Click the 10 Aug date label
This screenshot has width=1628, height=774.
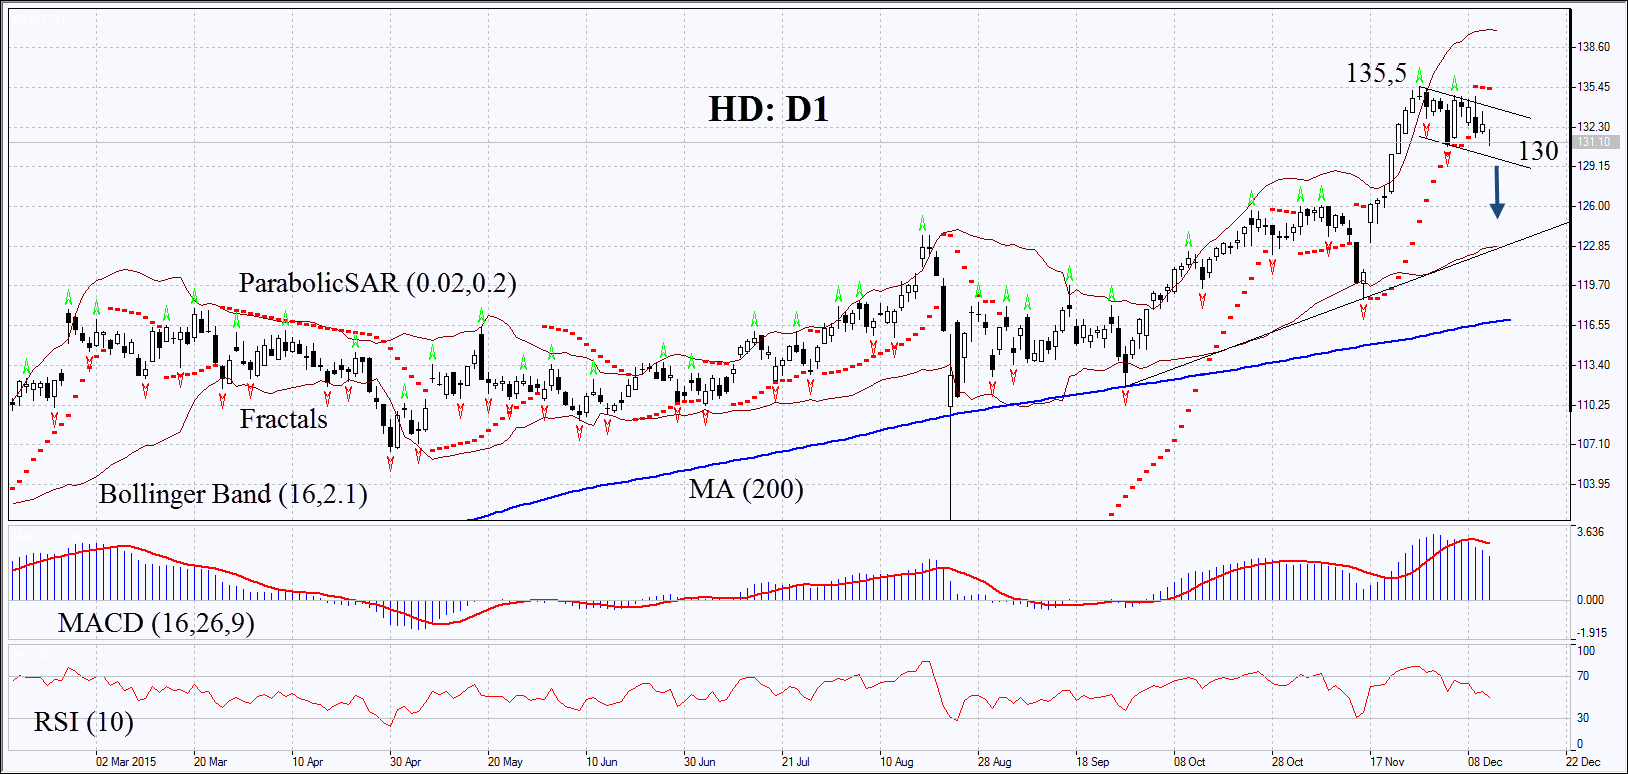click(x=897, y=762)
